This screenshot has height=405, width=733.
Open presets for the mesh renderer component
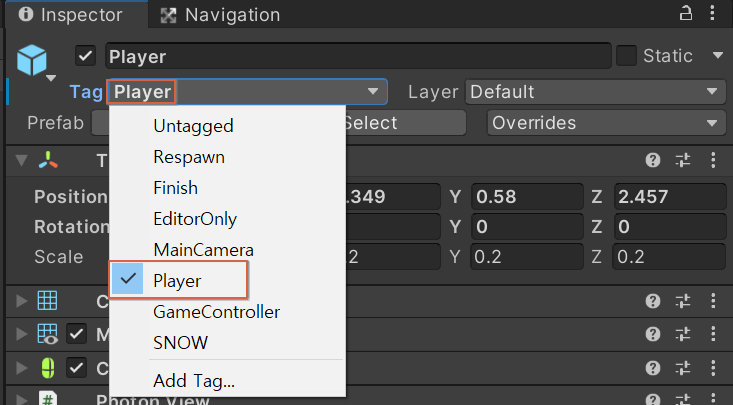[x=683, y=334]
